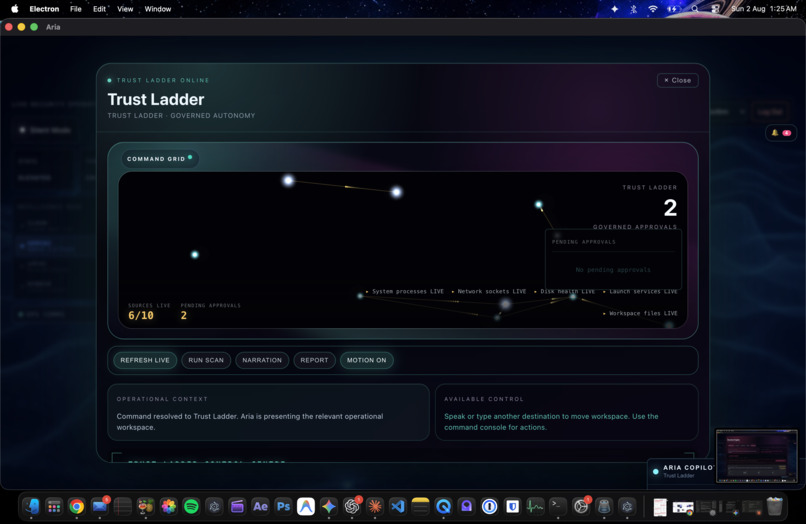
Task: Launch Google Chrome from dock
Action: point(77,507)
